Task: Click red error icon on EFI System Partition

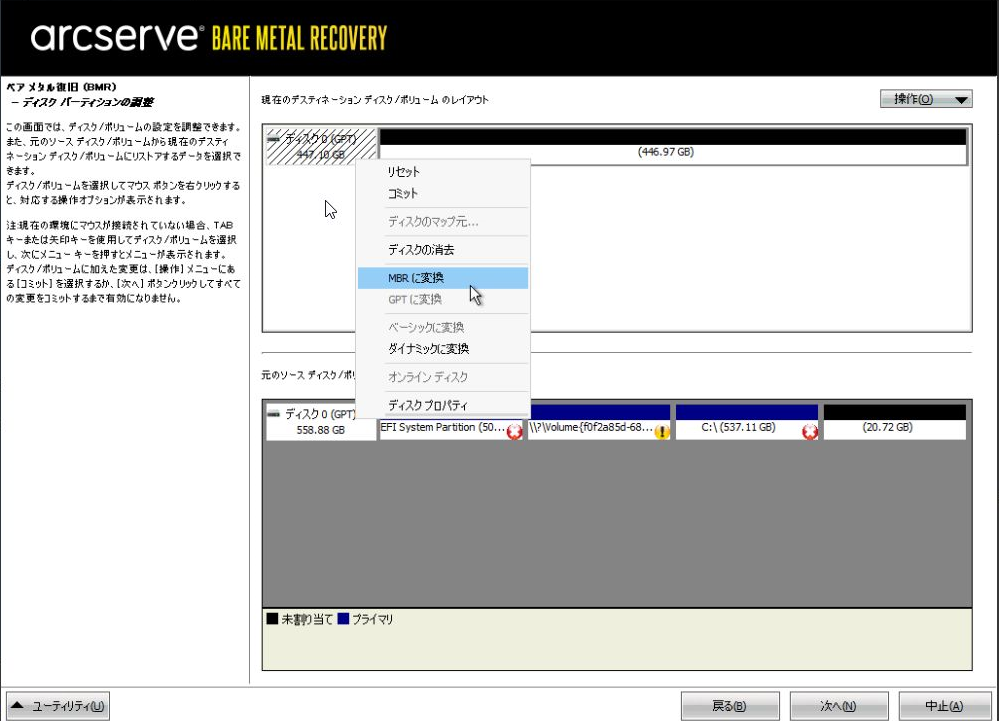Action: click(x=515, y=432)
